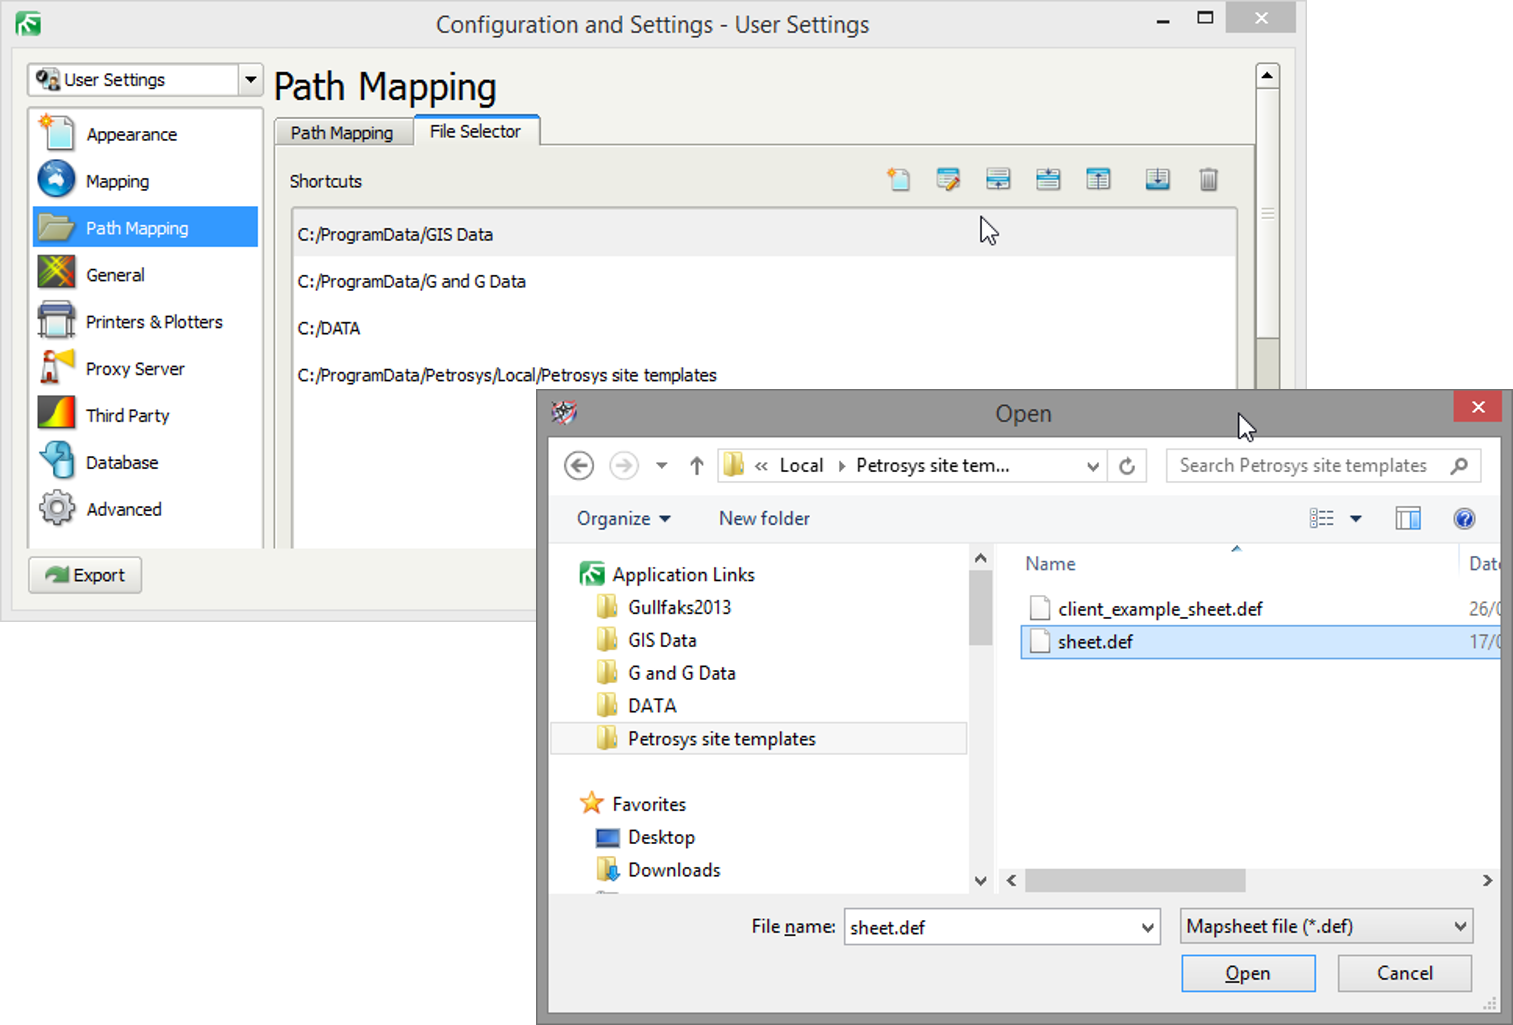Open the Mapsheet file type dropdown
Screen dimensions: 1513x1025
tap(1326, 926)
